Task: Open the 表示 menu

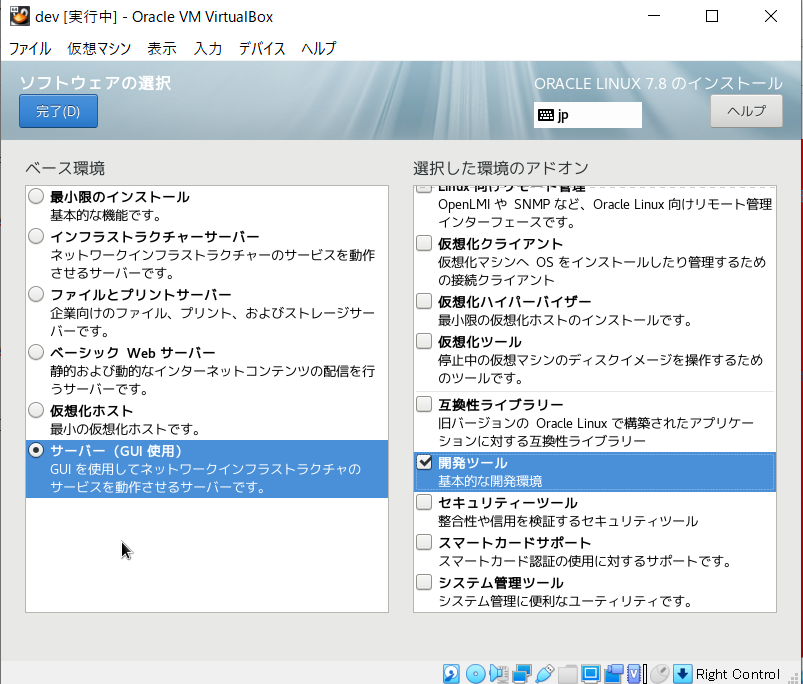Action: coord(162,49)
